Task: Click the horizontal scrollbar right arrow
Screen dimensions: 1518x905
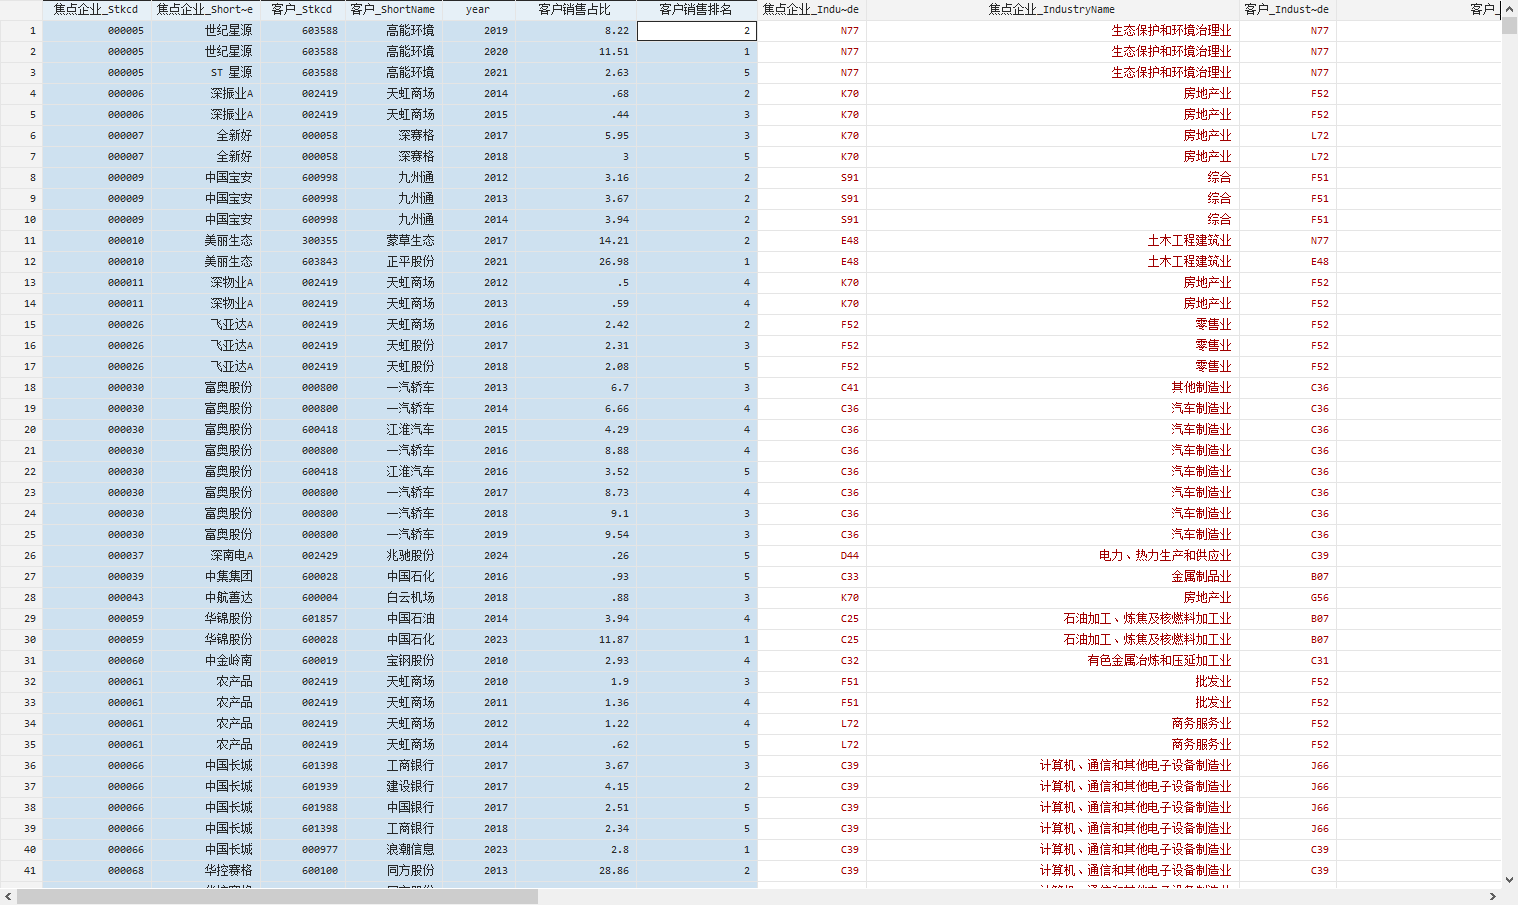Action: pyautogui.click(x=1493, y=897)
